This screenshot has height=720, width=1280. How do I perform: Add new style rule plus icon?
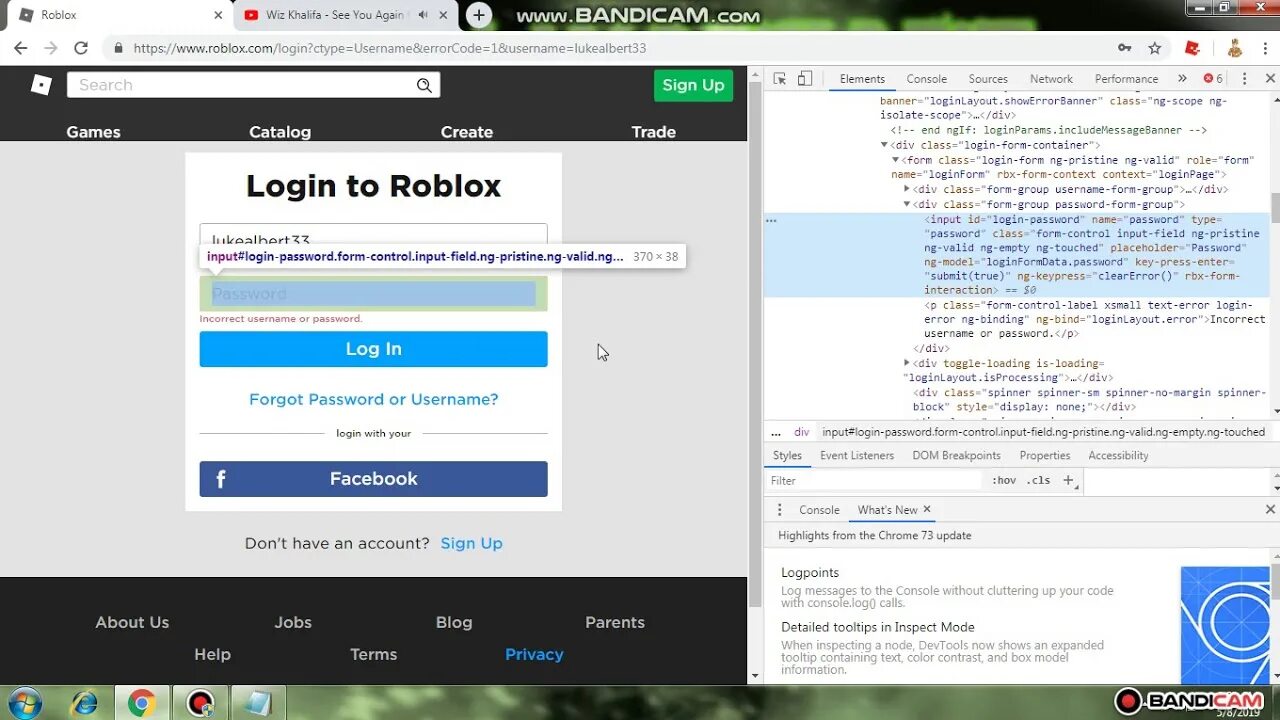point(1068,480)
